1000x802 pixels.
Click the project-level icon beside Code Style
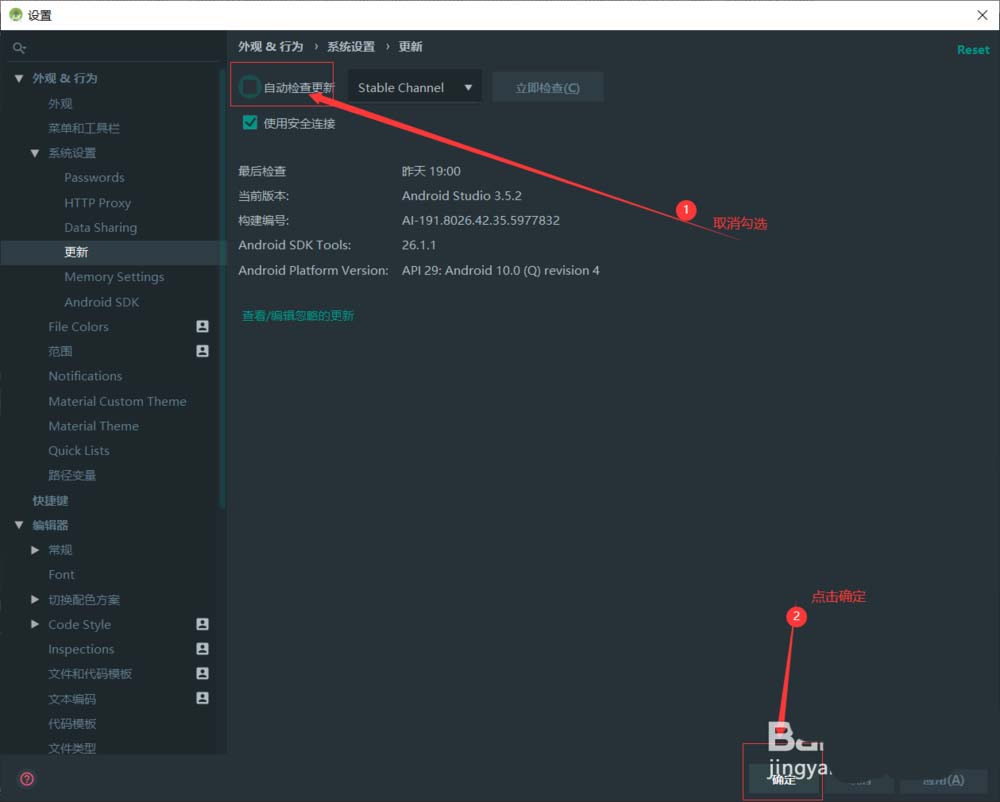point(202,624)
